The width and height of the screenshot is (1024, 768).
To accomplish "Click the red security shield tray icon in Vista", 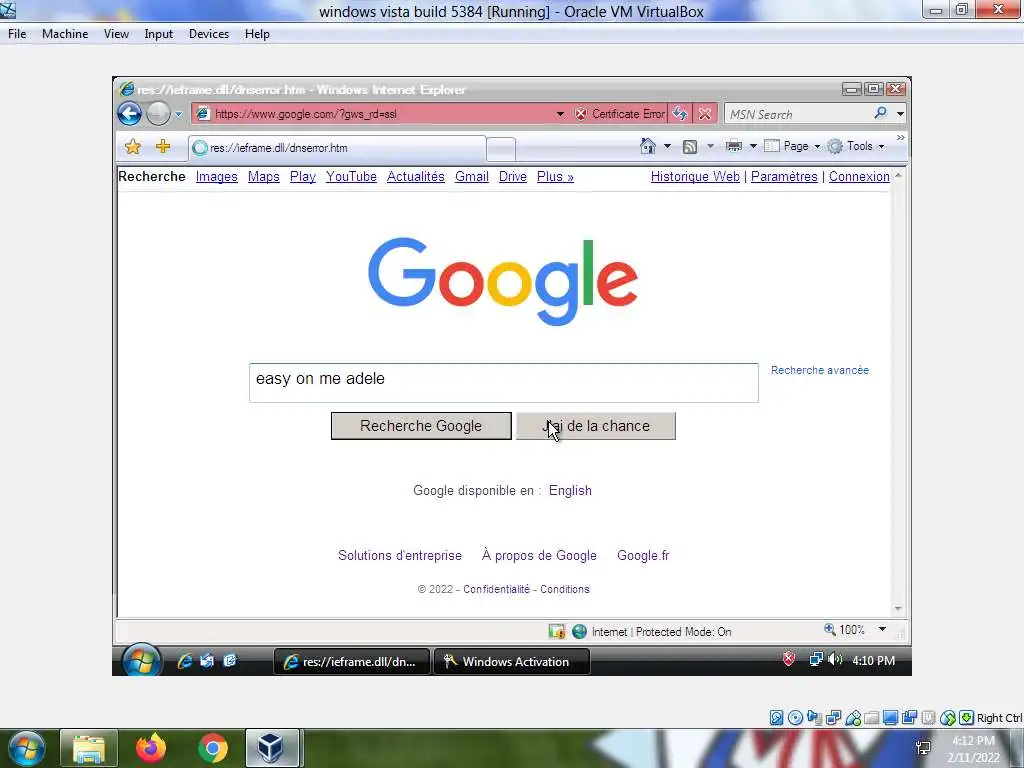I will tap(789, 660).
